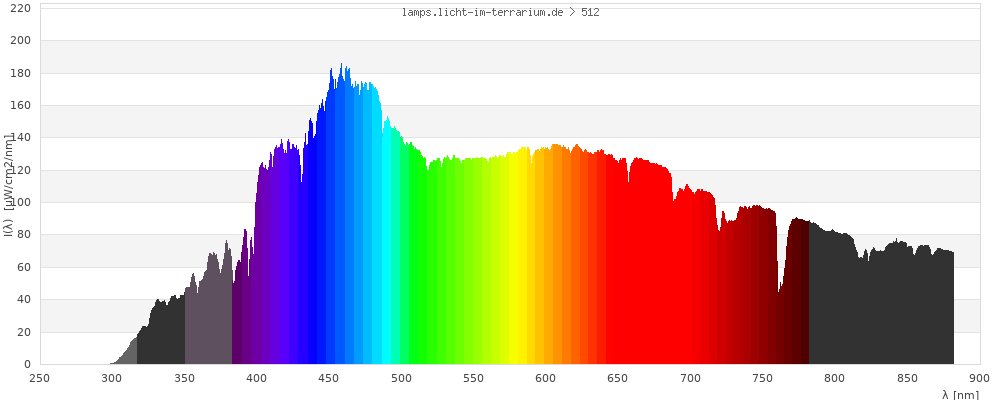Select the 100 value on intensity axis

point(21,202)
